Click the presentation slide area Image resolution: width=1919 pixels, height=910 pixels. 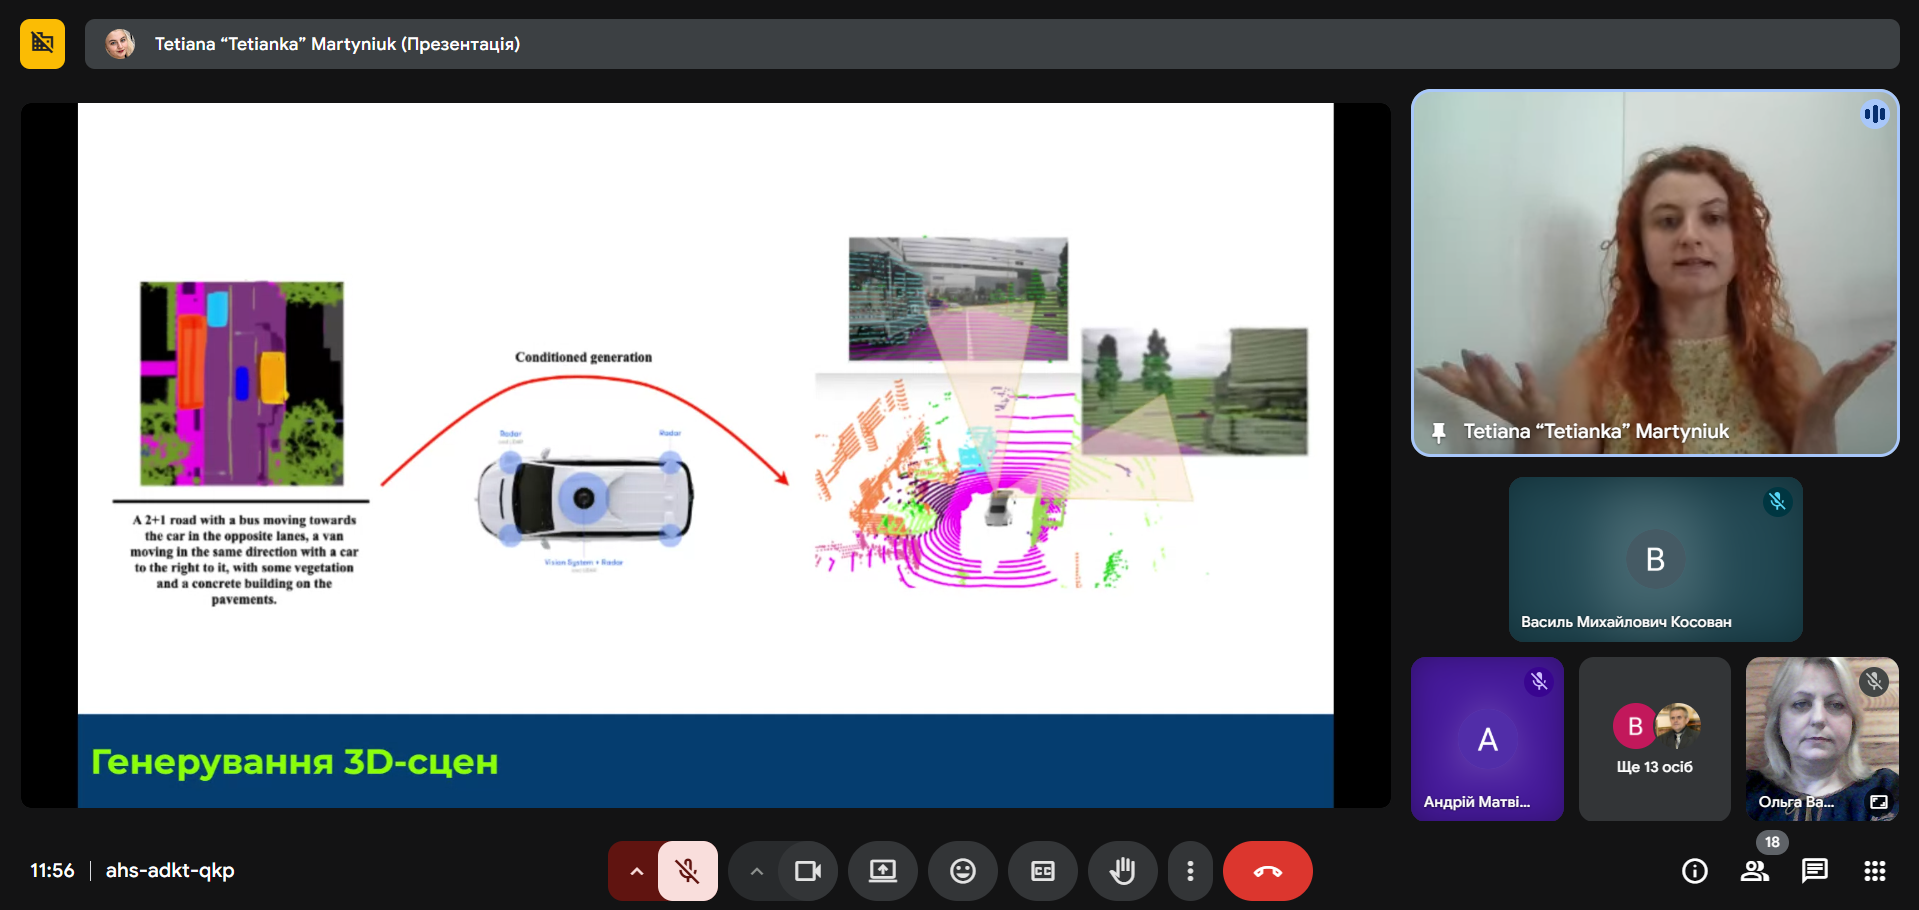[x=706, y=455]
